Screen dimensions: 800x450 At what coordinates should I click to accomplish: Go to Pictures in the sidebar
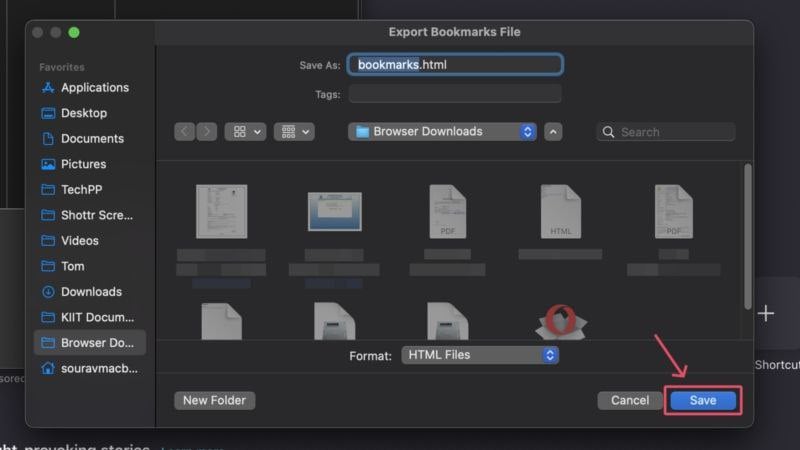(x=90, y=164)
